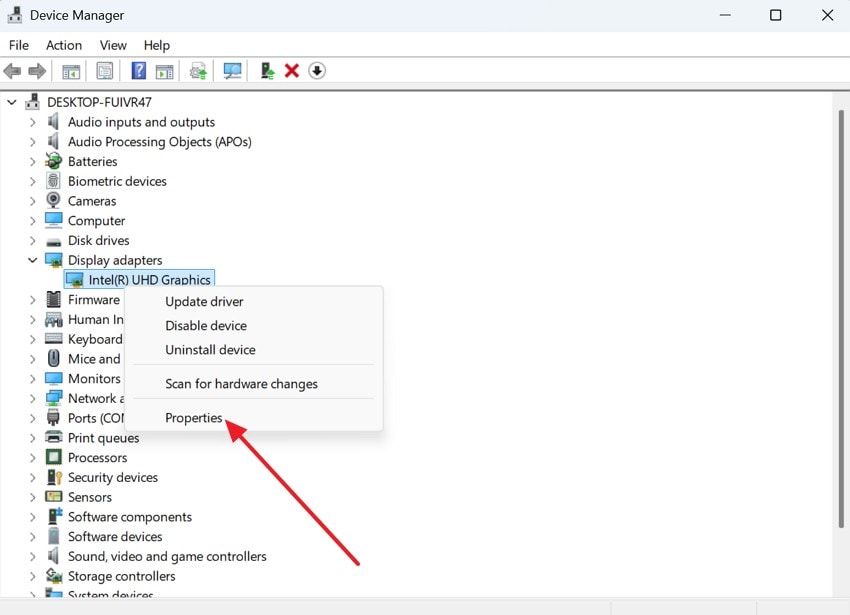Expand the Network adapters category
The width and height of the screenshot is (850, 615).
pos(32,398)
